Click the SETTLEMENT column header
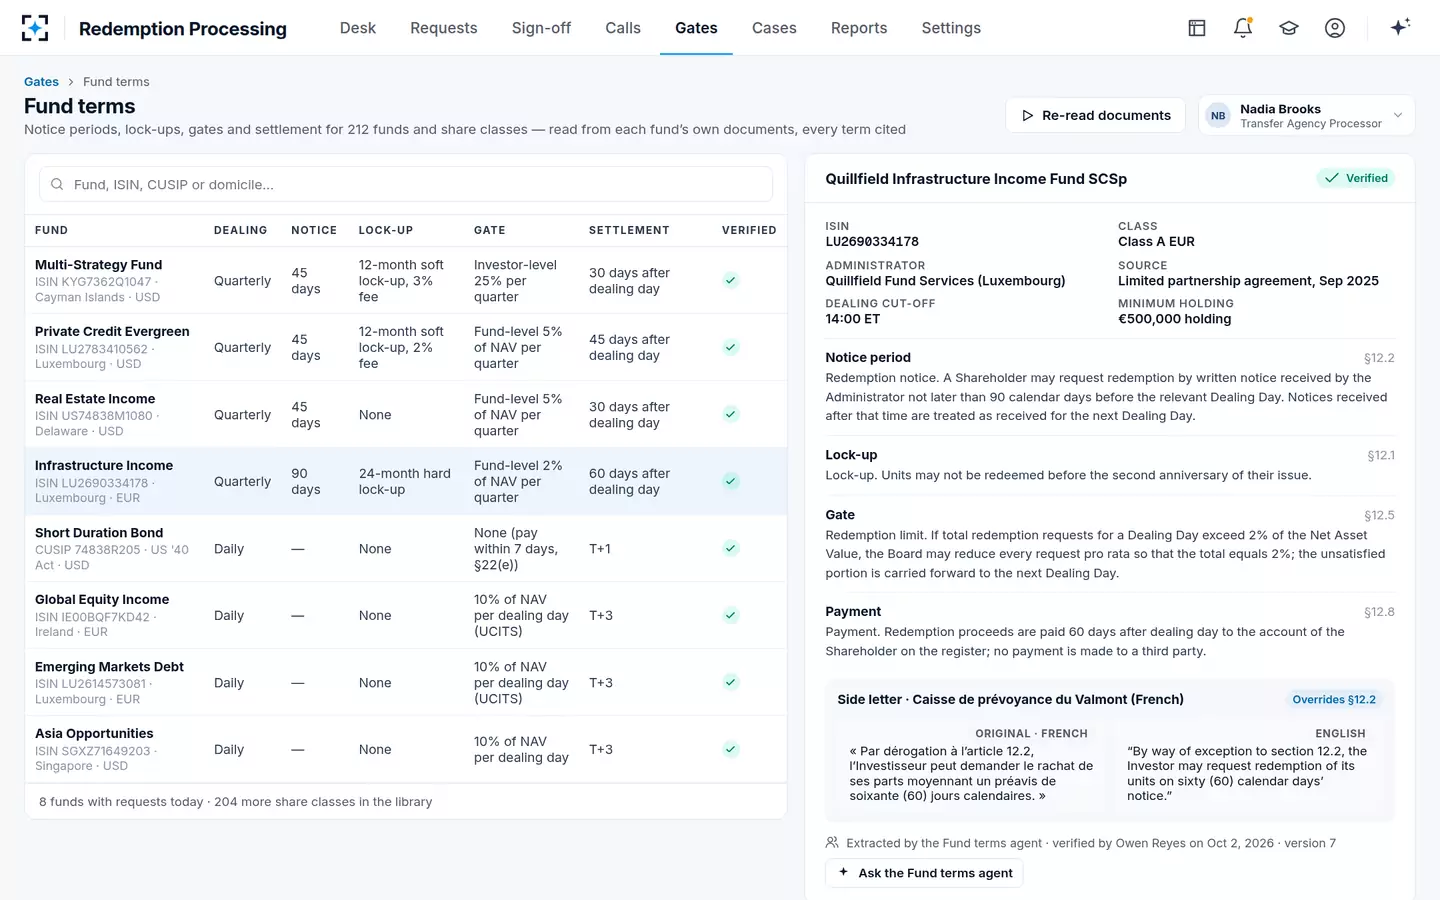Viewport: 1440px width, 900px height. point(629,230)
